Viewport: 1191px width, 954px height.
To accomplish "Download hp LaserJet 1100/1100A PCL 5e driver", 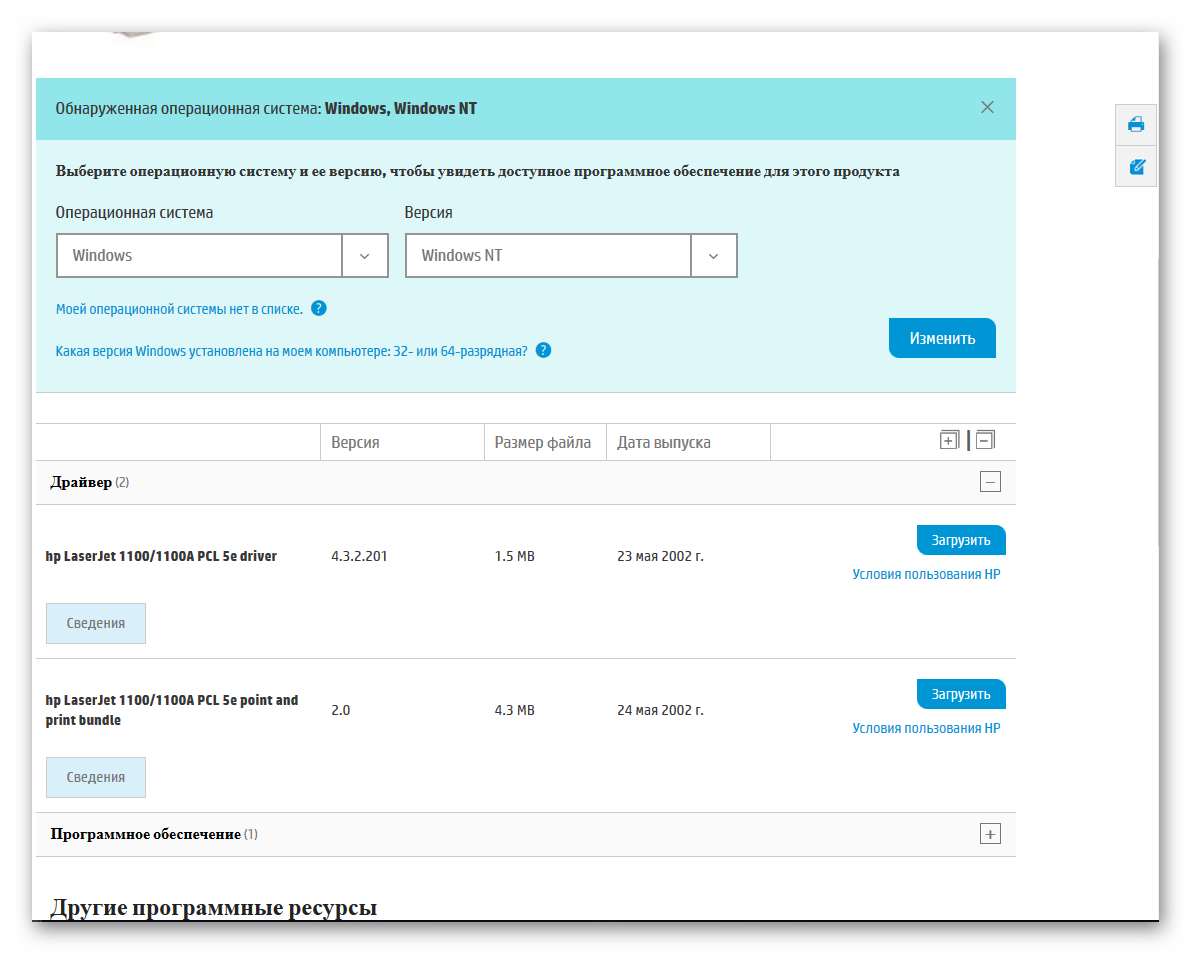I will 961,540.
